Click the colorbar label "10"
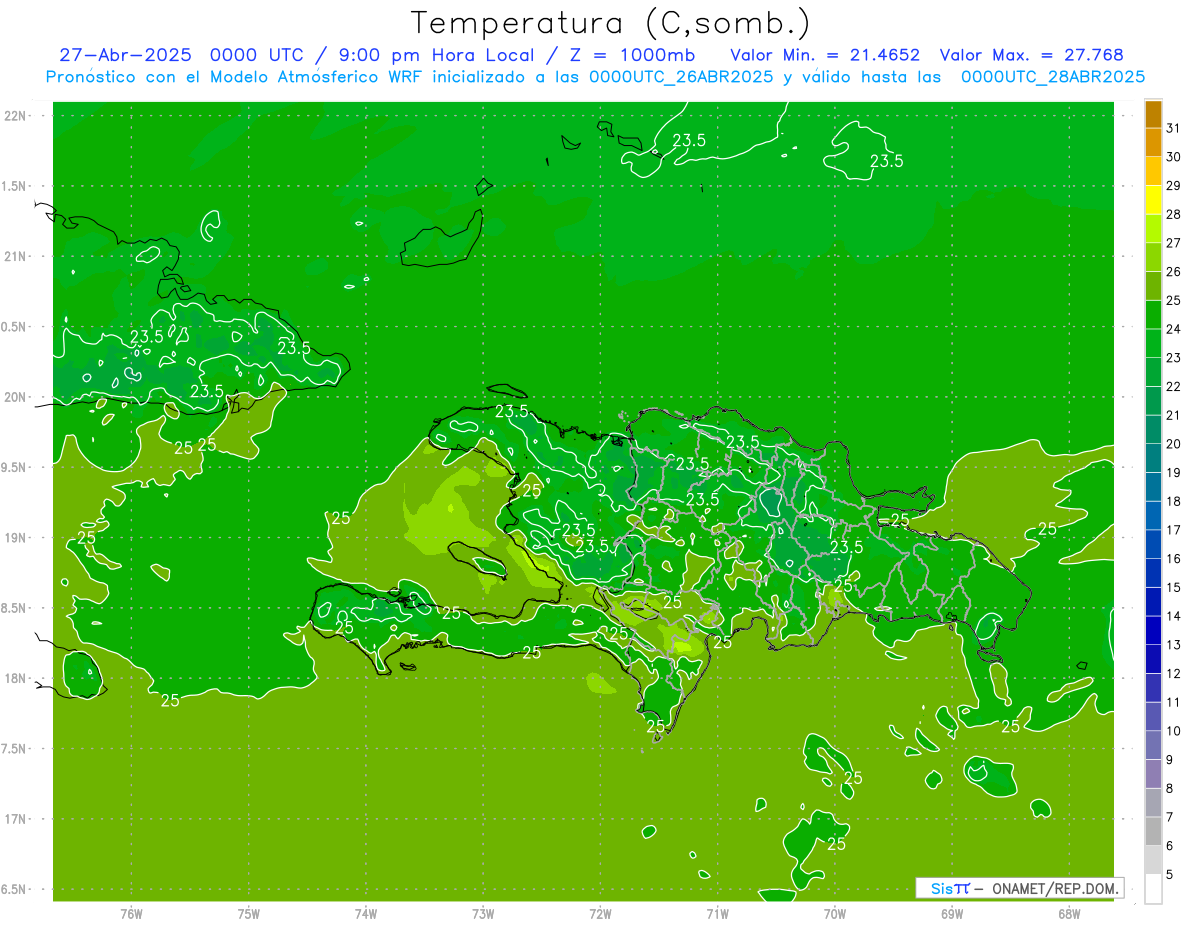 1174,731
